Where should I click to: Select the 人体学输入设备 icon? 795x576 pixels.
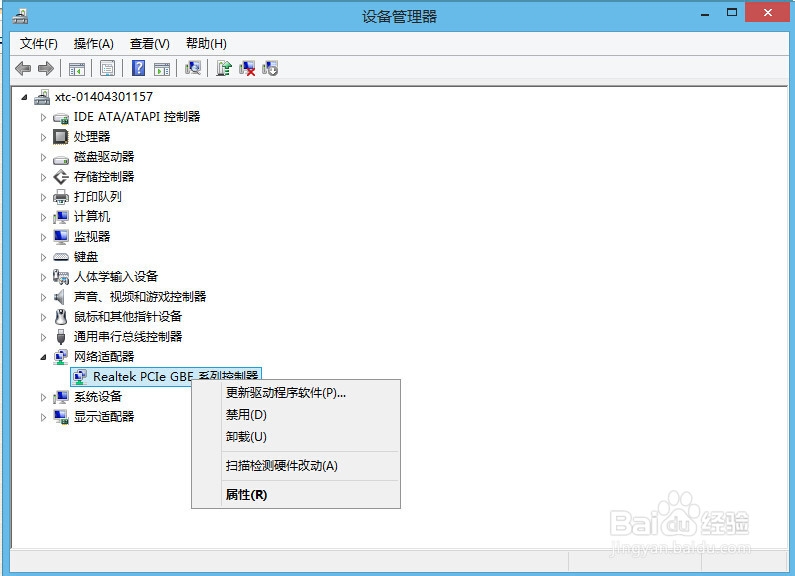pos(61,277)
